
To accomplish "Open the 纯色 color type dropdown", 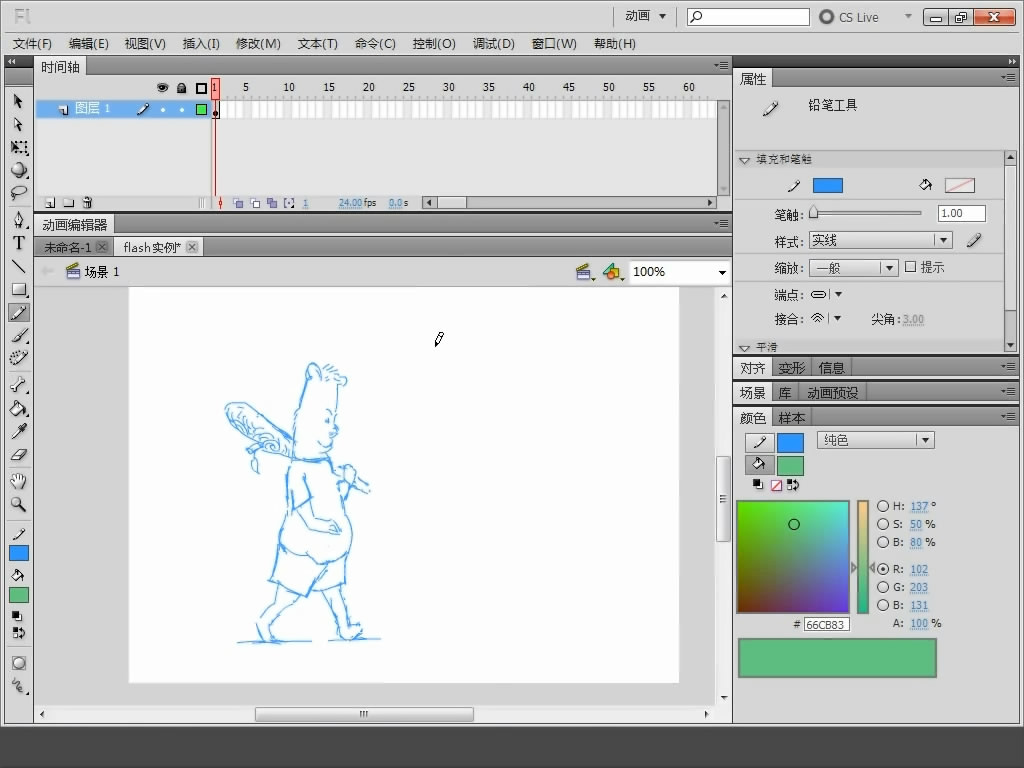I will 876,440.
